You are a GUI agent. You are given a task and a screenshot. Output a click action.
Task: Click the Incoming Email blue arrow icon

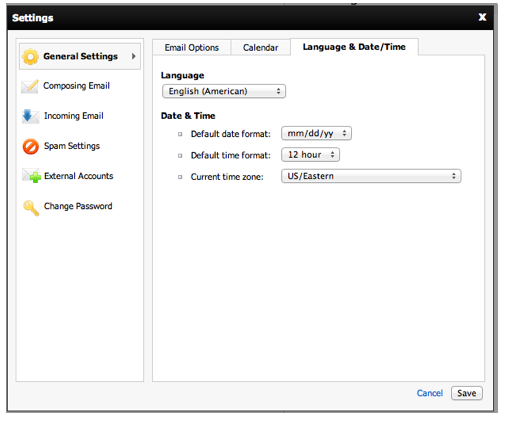[30, 116]
